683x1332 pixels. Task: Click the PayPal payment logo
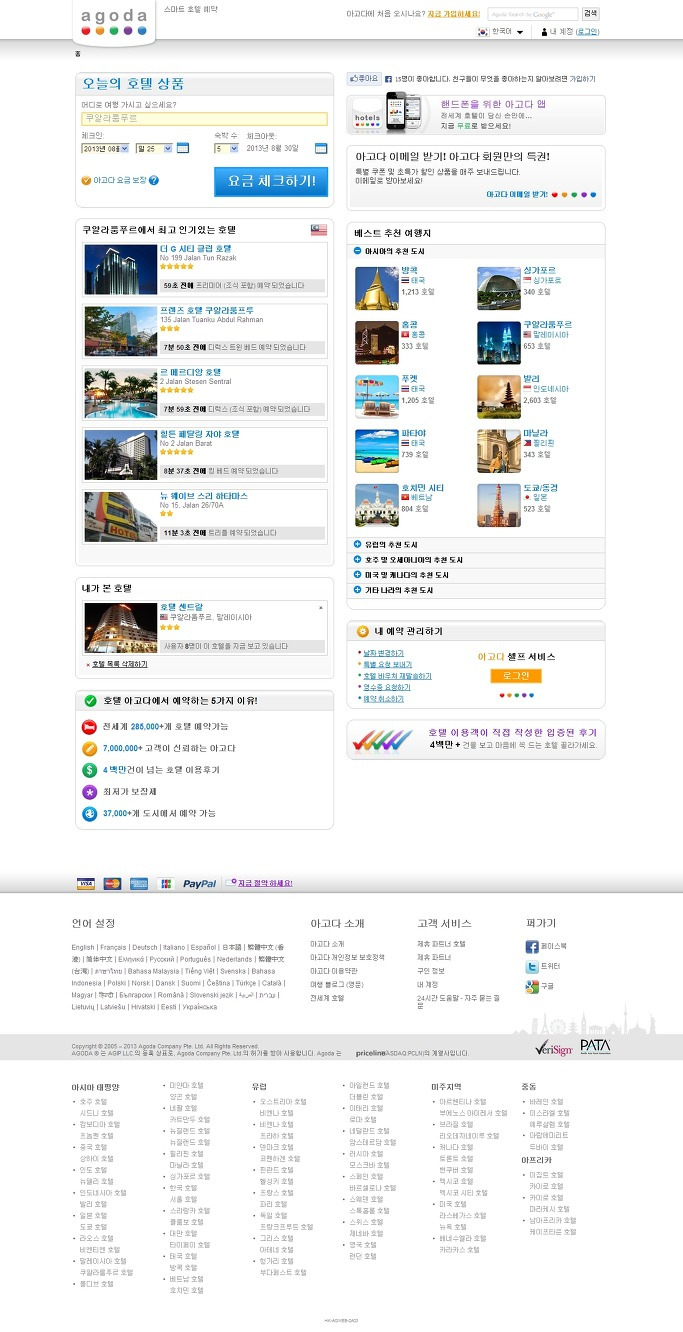(x=199, y=884)
